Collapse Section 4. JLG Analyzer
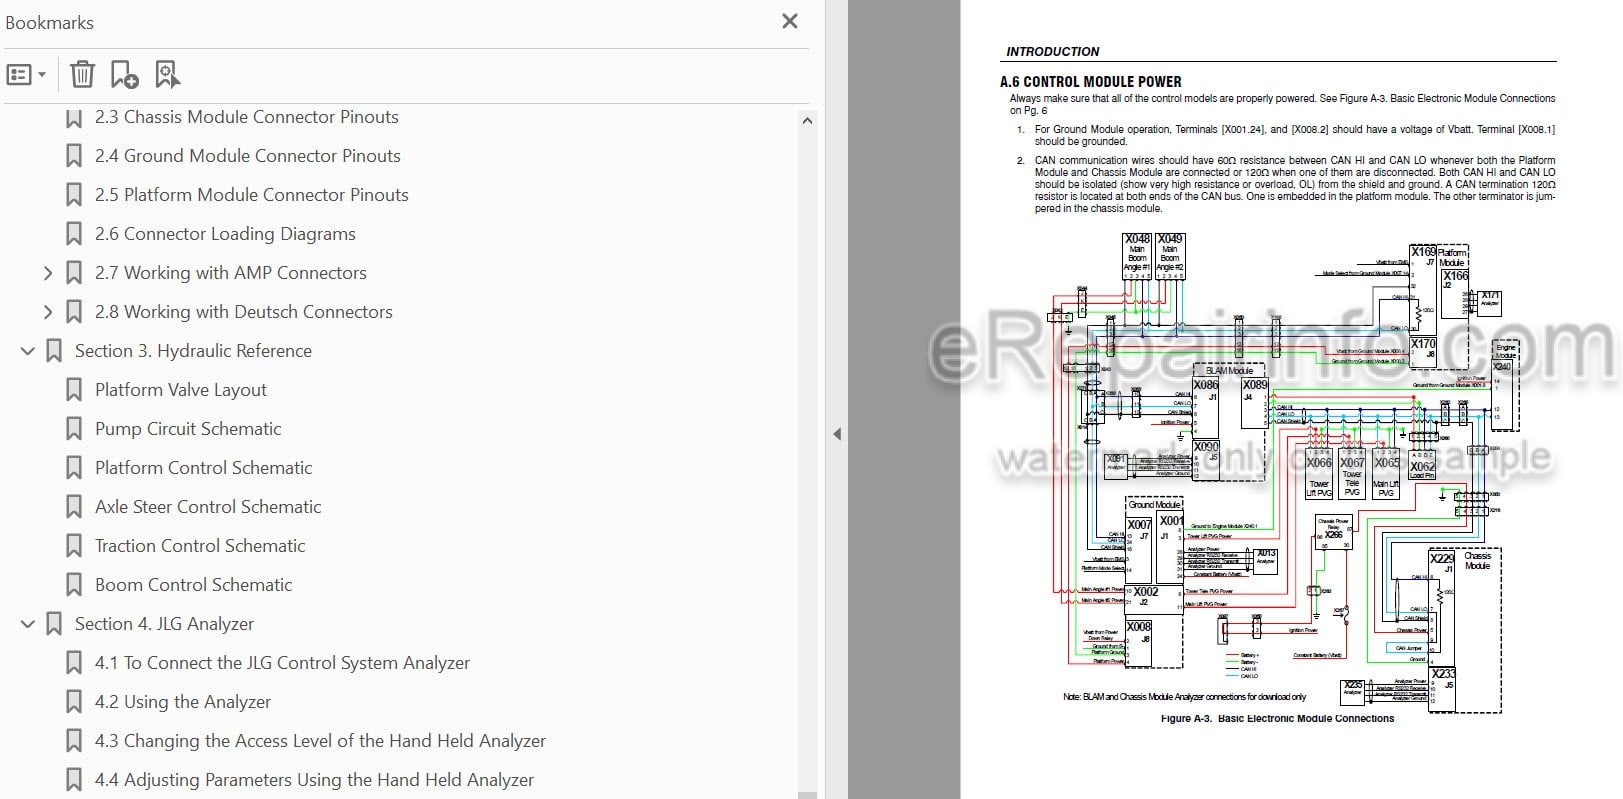Image resolution: width=1623 pixels, height=799 pixels. (x=28, y=624)
